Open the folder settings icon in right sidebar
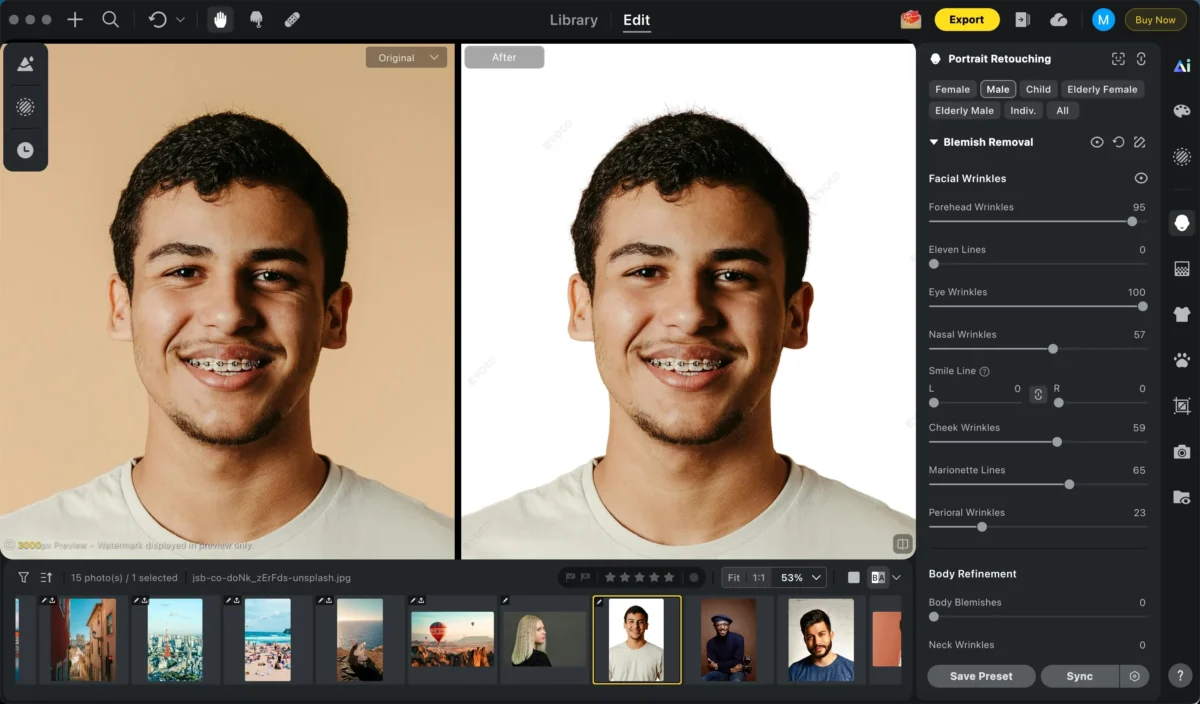 click(x=1182, y=497)
